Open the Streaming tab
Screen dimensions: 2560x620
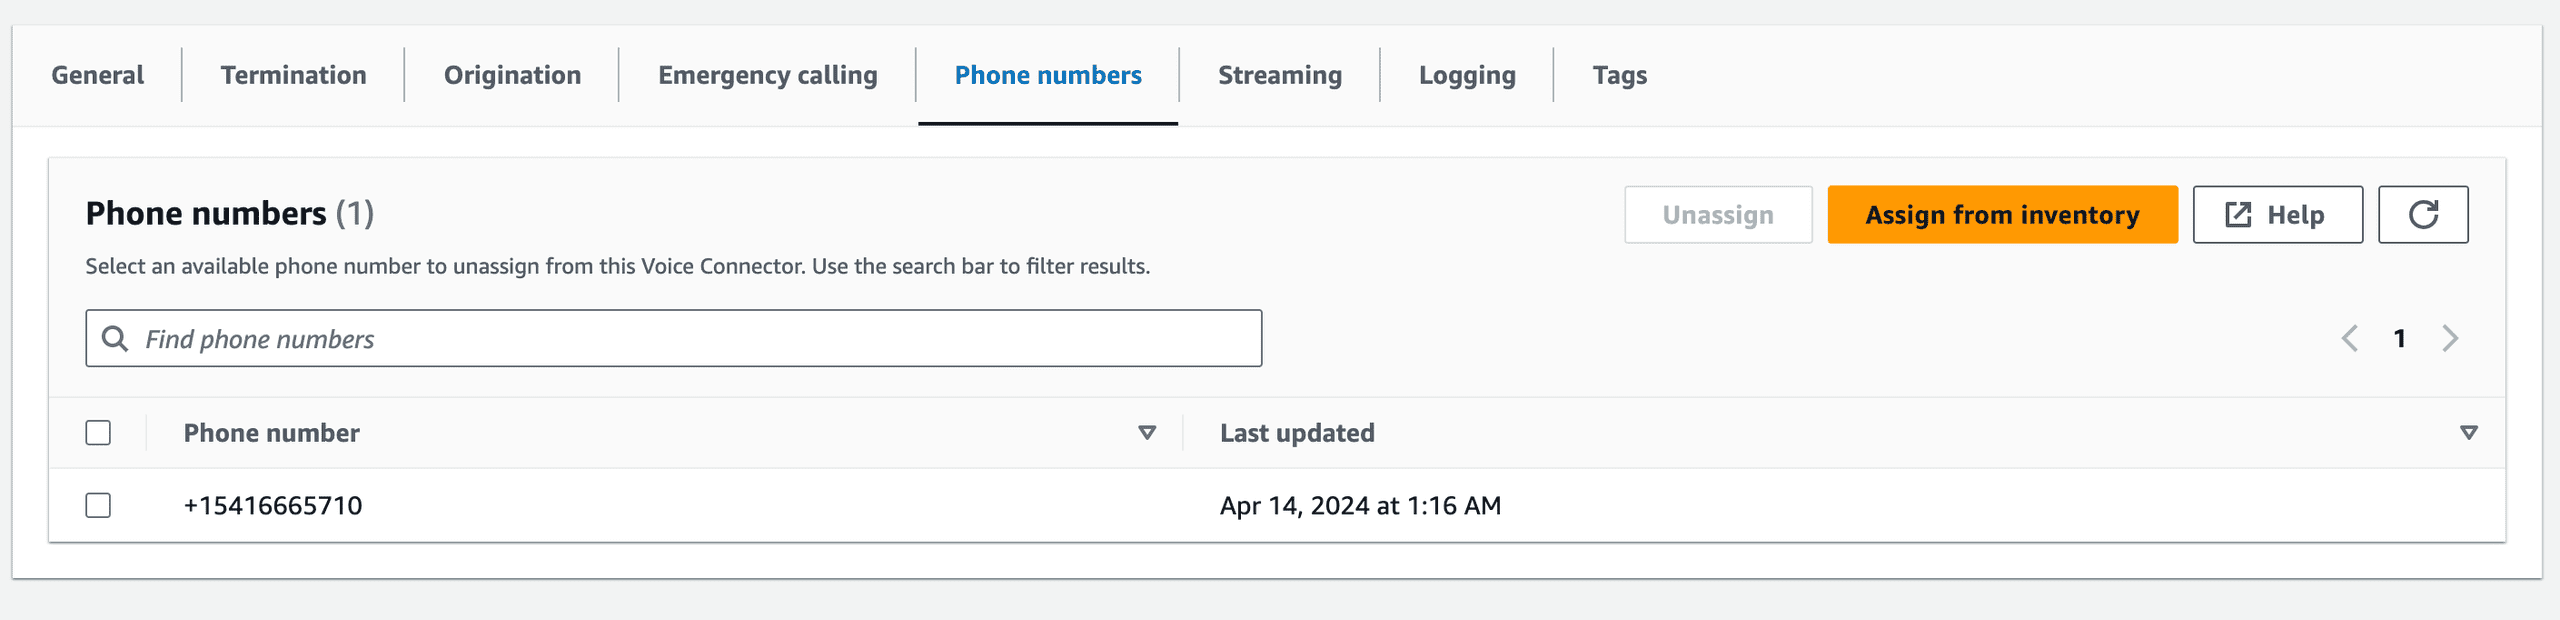point(1280,75)
